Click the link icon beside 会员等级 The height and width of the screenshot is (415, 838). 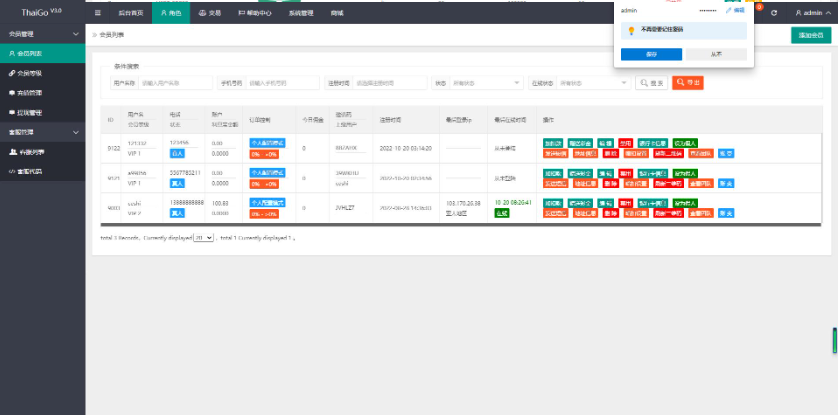click(x=12, y=73)
